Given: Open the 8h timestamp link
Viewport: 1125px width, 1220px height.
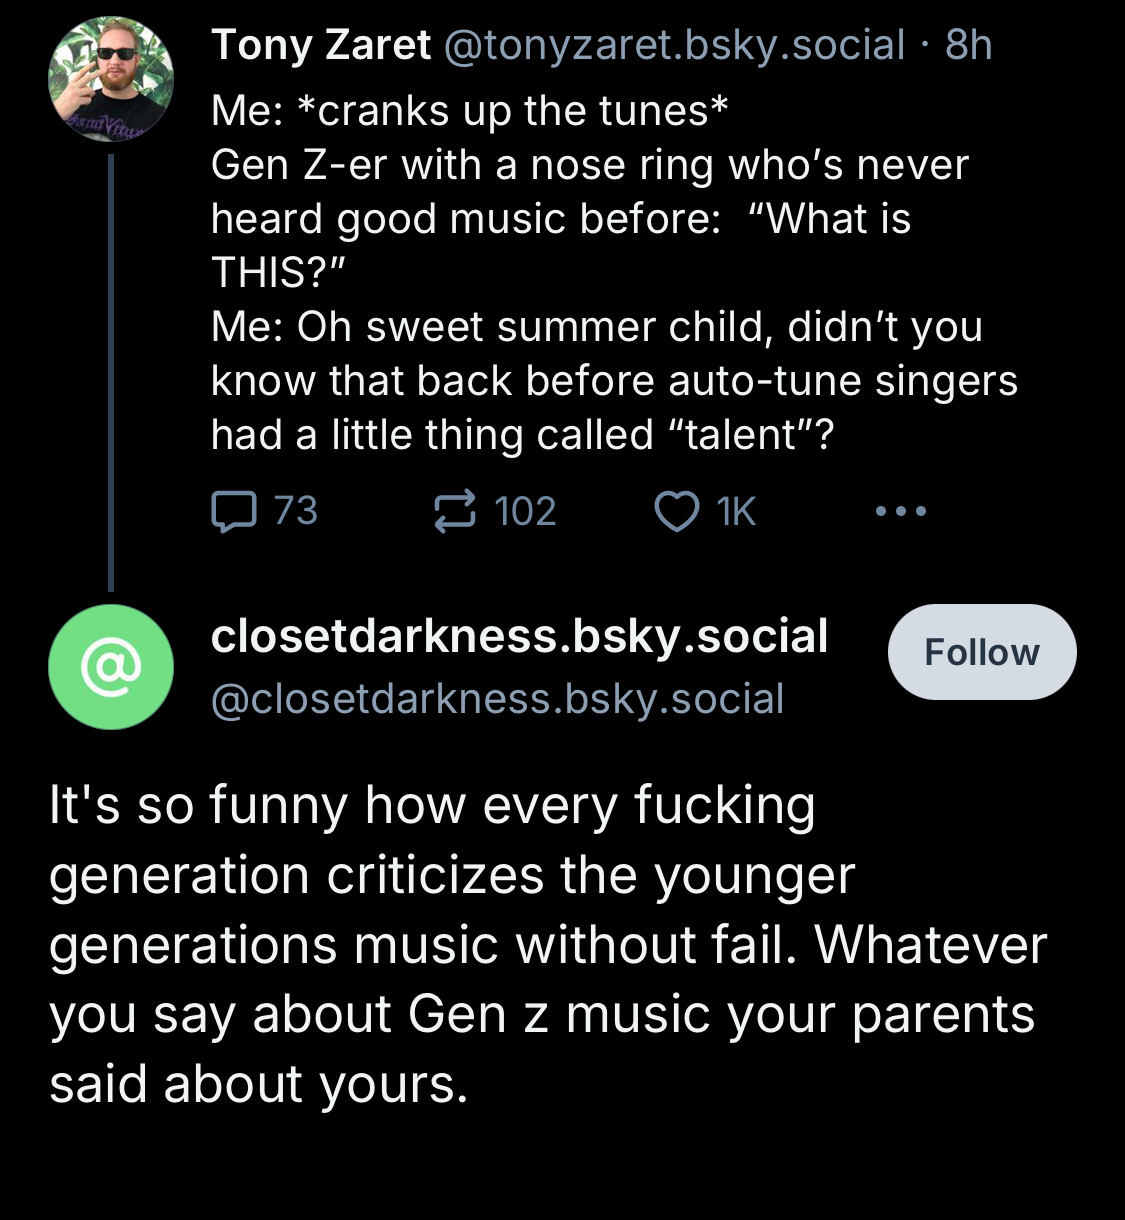Looking at the screenshot, I should click(x=968, y=45).
